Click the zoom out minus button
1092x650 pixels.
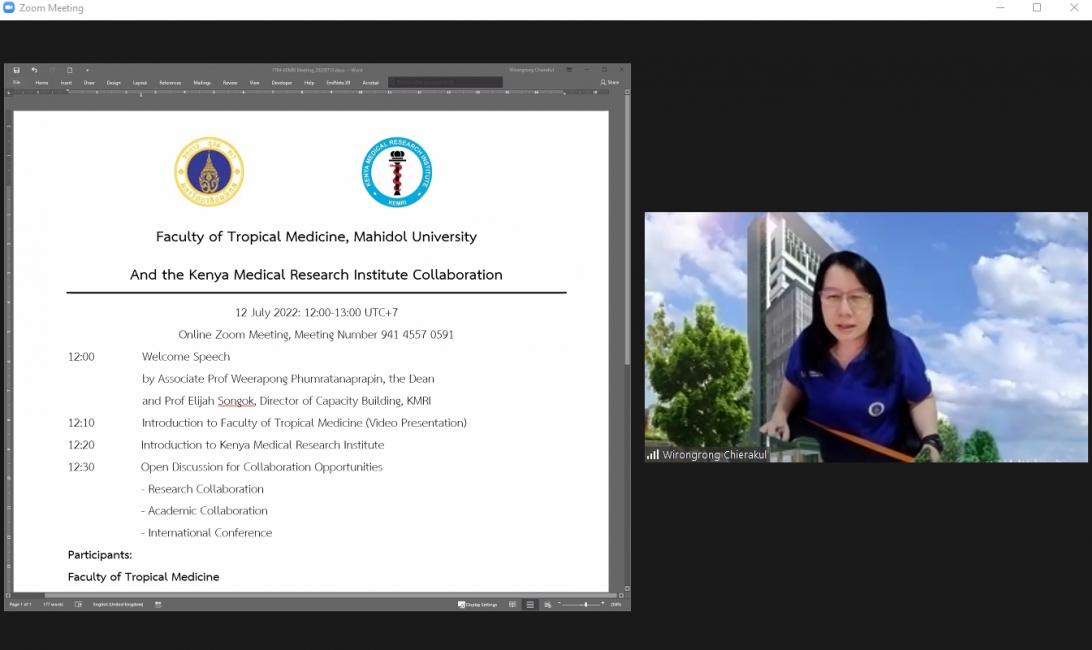(559, 604)
